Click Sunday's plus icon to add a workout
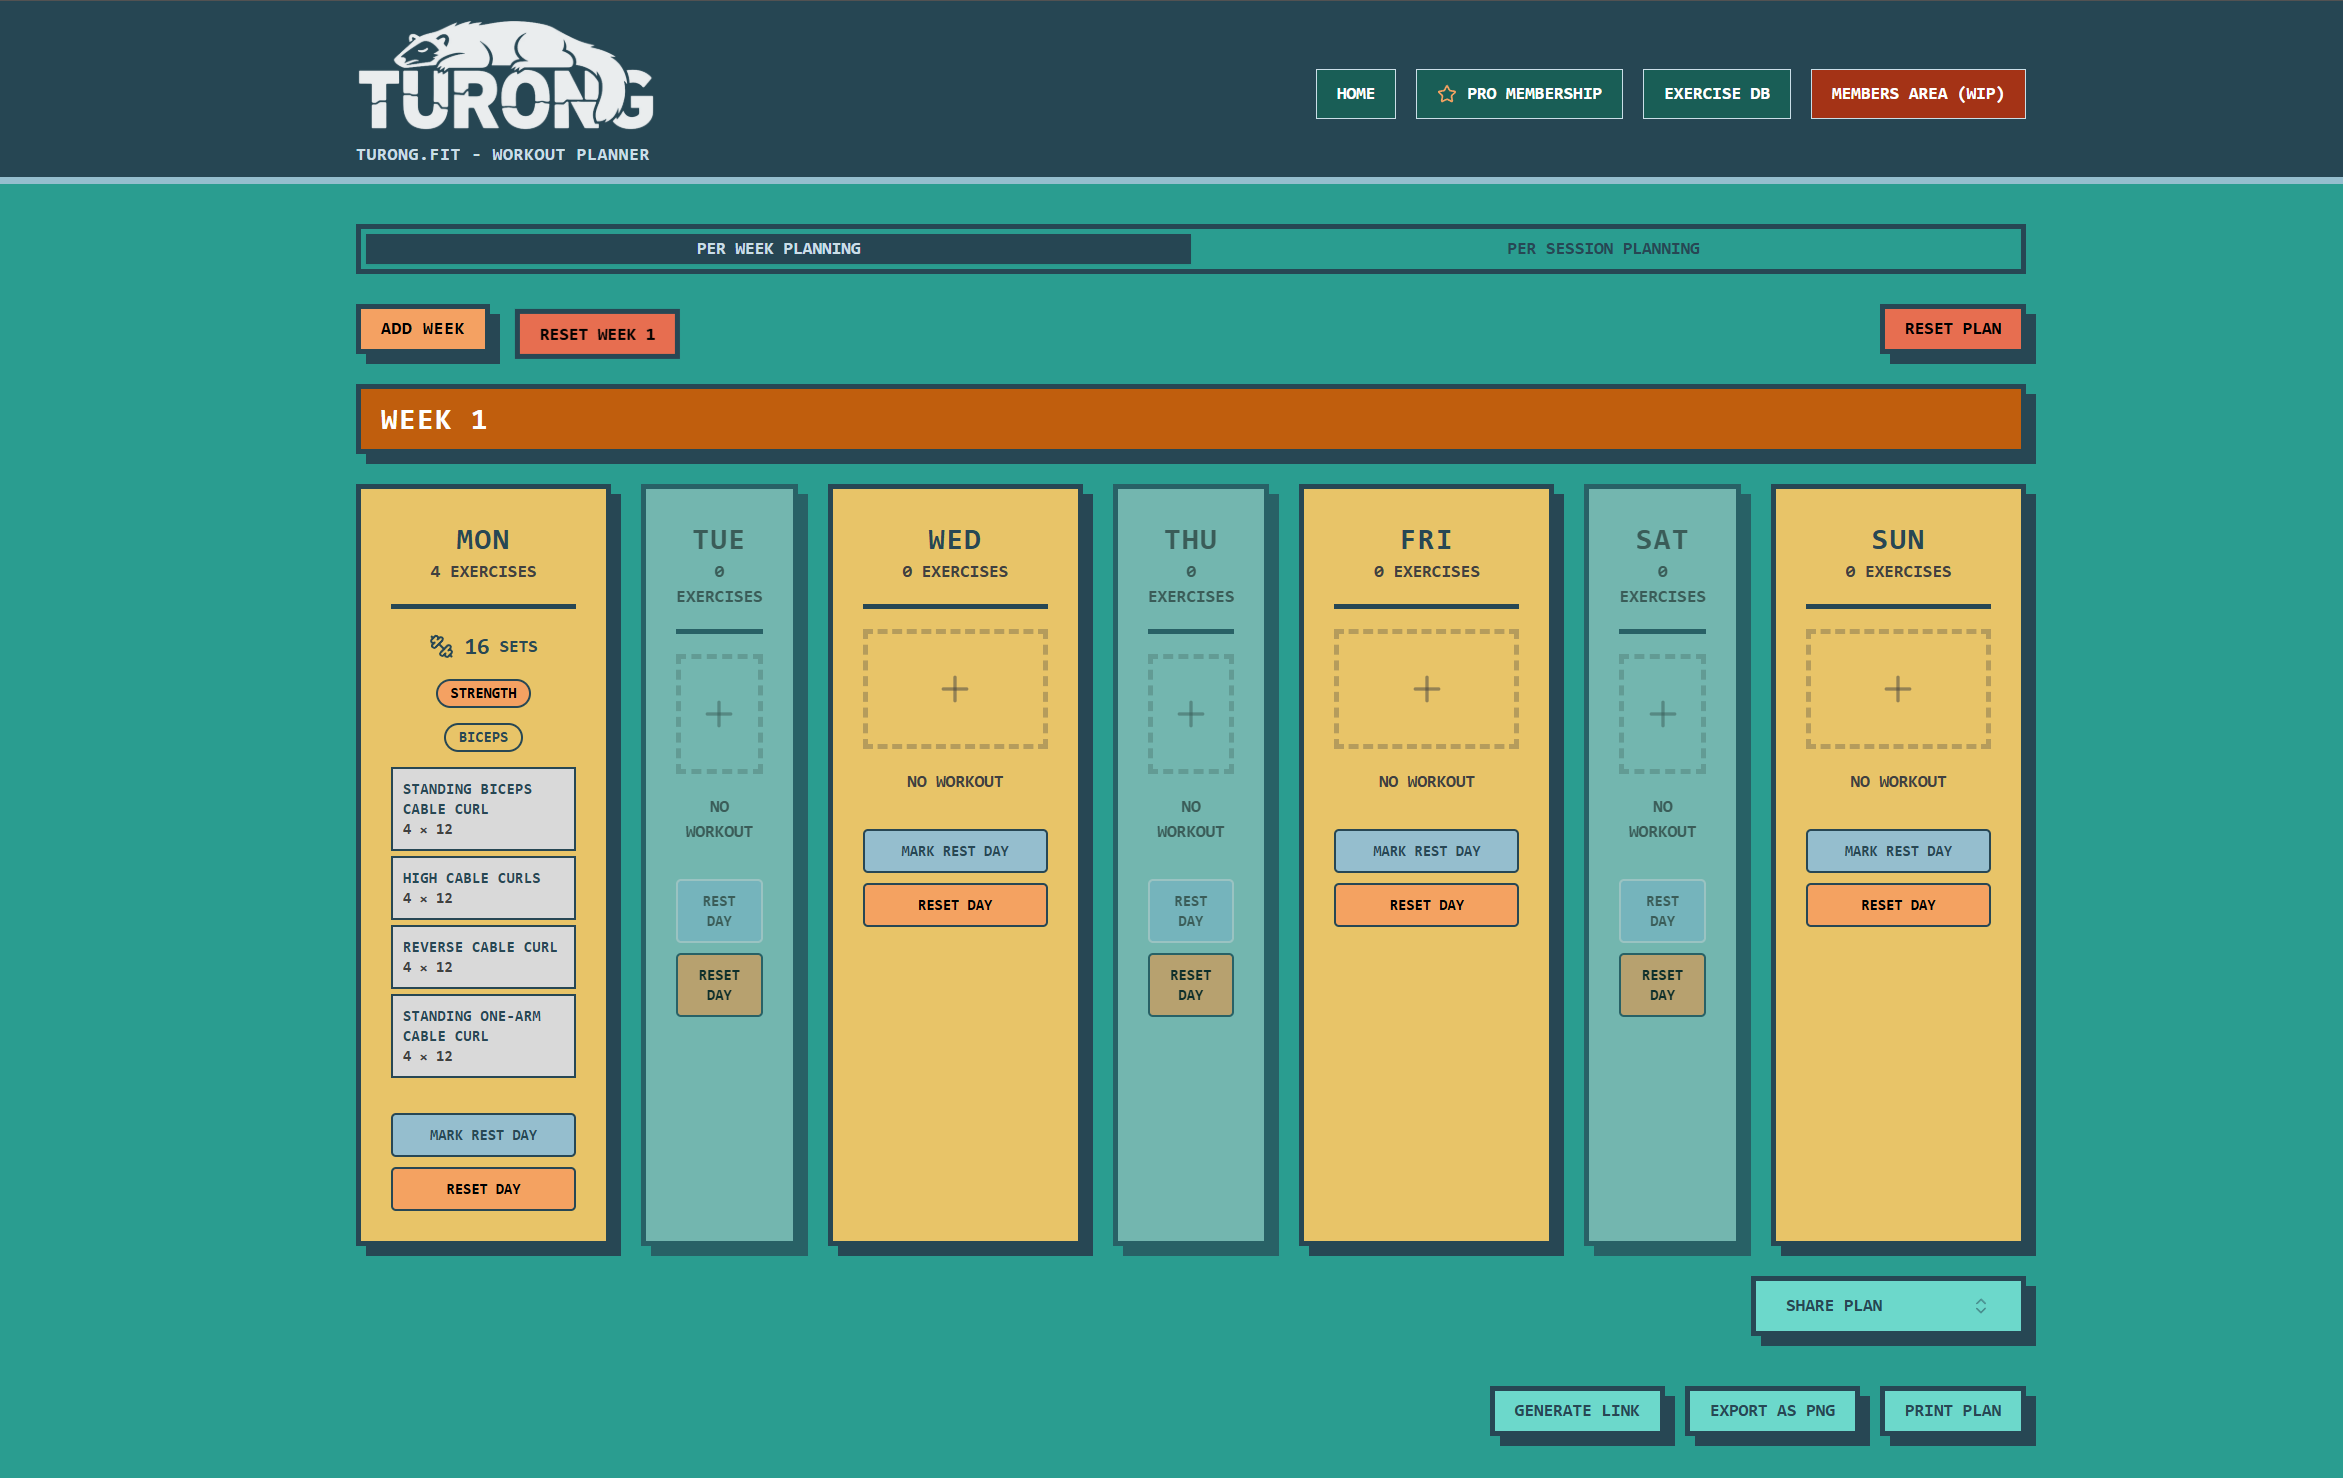This screenshot has width=2343, height=1478. (x=1897, y=689)
